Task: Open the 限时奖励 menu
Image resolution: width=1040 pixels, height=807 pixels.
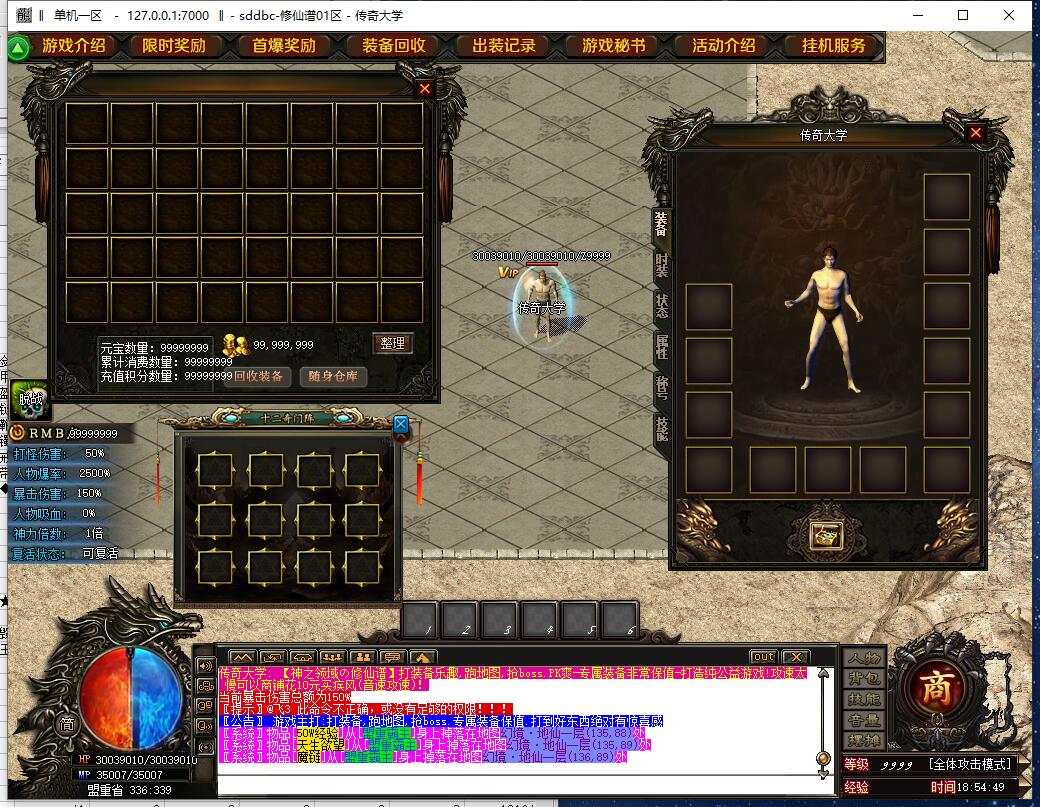Action: pos(174,46)
